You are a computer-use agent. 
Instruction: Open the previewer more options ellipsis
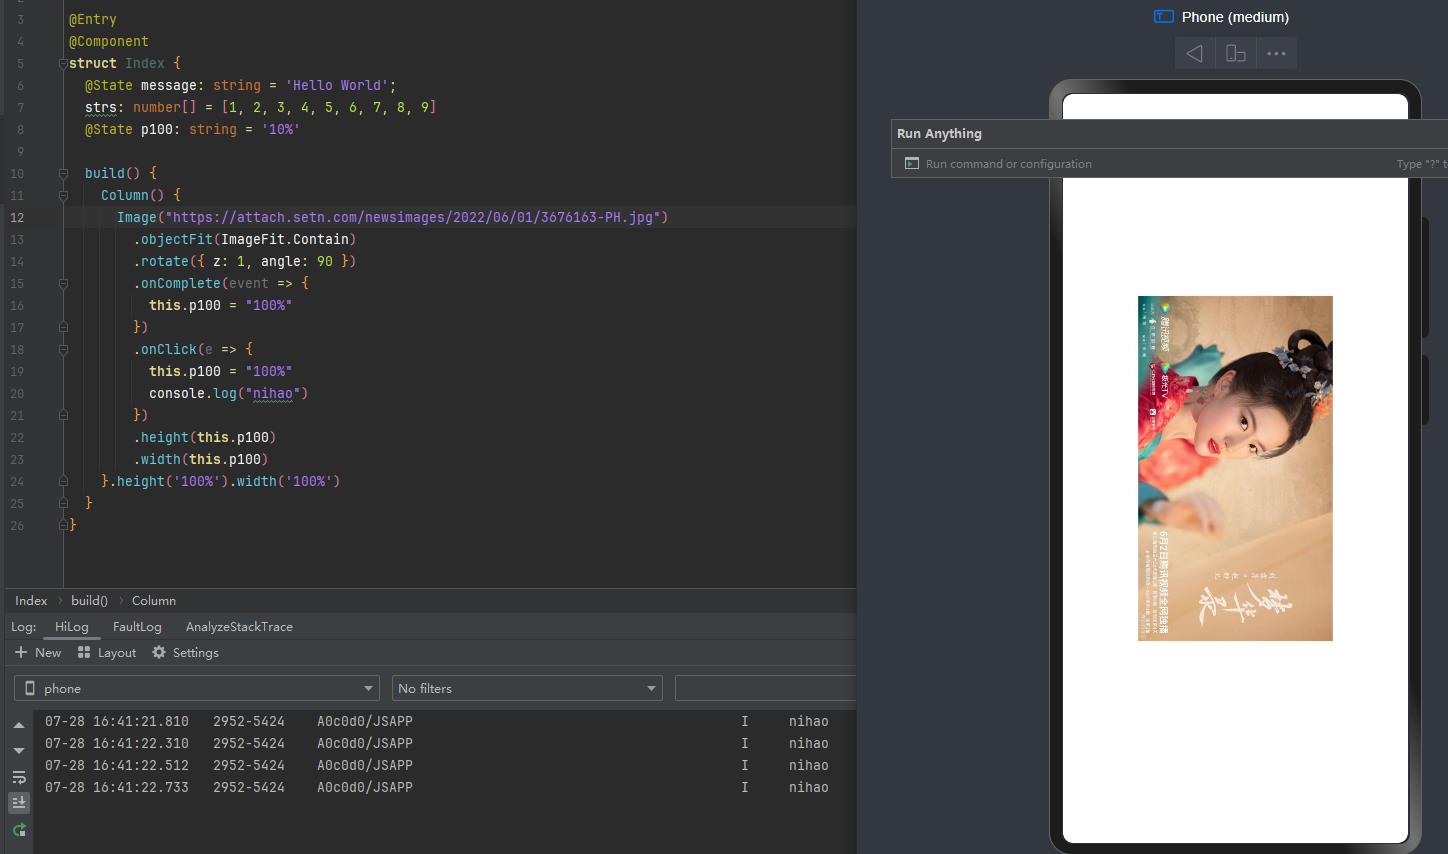pyautogui.click(x=1276, y=53)
